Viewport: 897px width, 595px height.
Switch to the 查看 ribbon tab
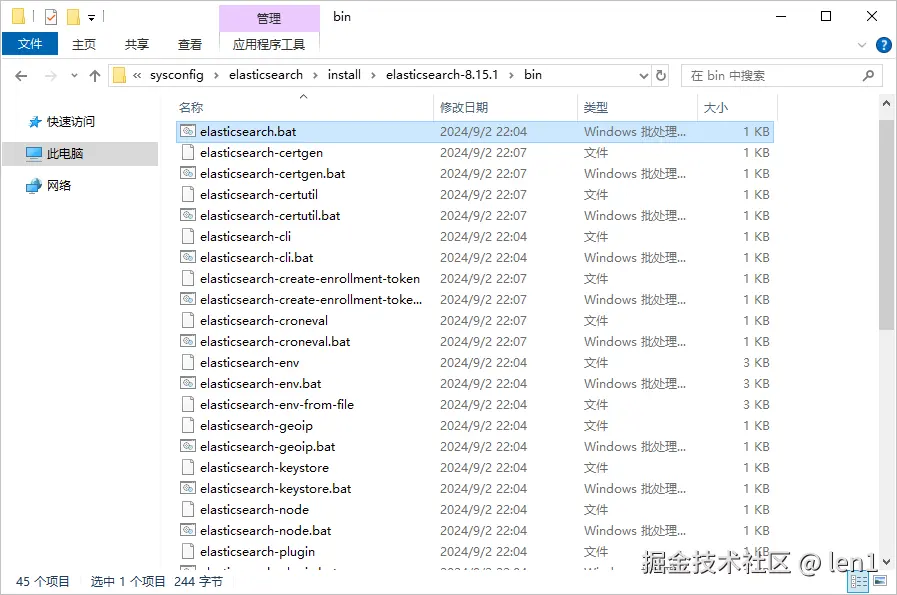[x=189, y=44]
